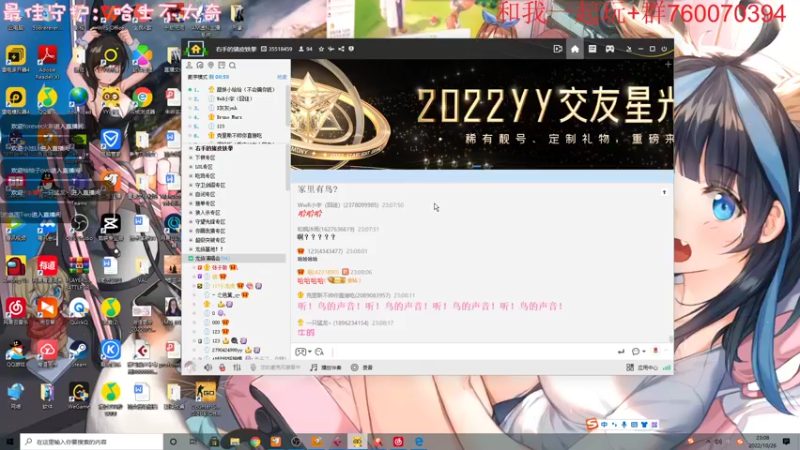Open the Steam desktop shortcut

point(79,353)
